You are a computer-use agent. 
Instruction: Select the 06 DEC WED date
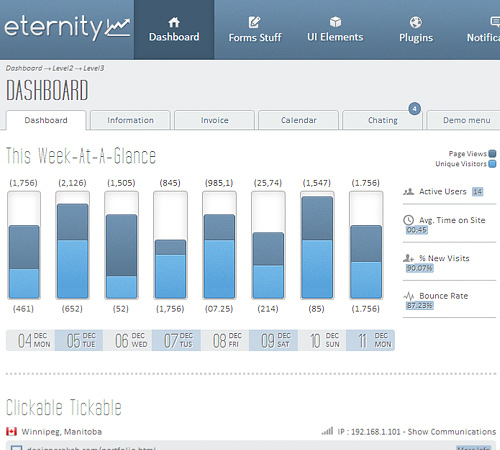coord(128,340)
